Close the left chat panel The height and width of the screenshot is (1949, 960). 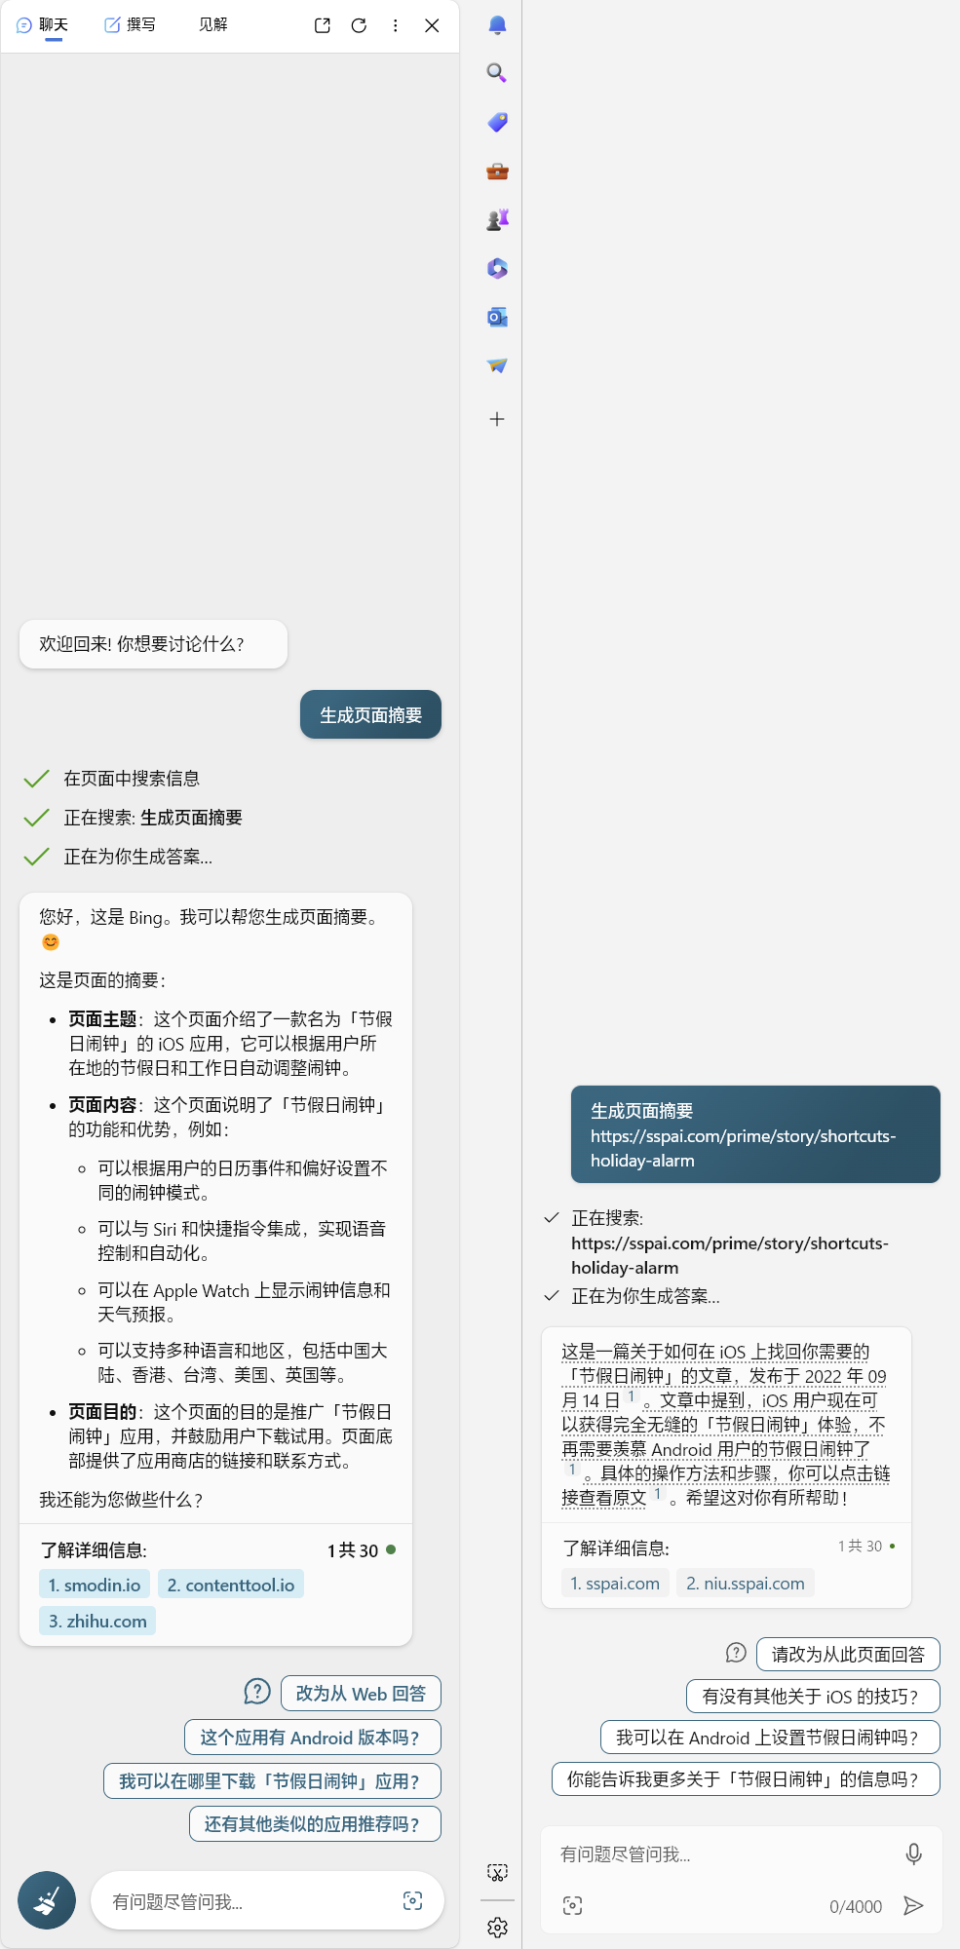pyautogui.click(x=432, y=26)
